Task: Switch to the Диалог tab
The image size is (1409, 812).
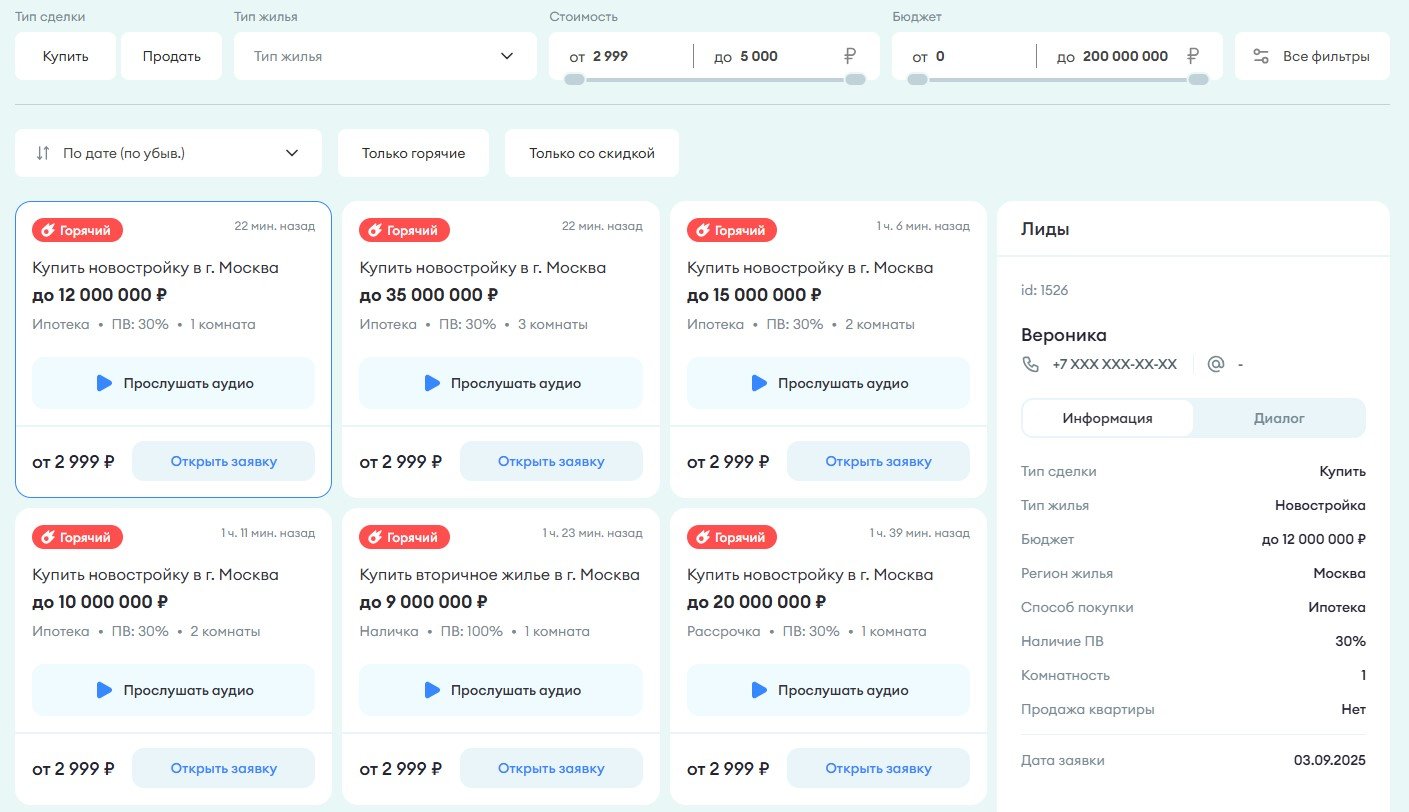Action: [x=1279, y=418]
